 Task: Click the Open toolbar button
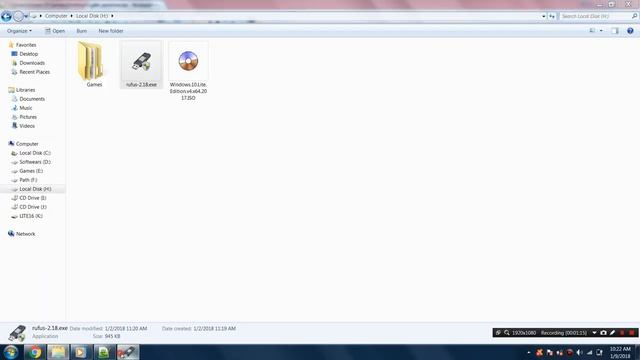click(55, 31)
